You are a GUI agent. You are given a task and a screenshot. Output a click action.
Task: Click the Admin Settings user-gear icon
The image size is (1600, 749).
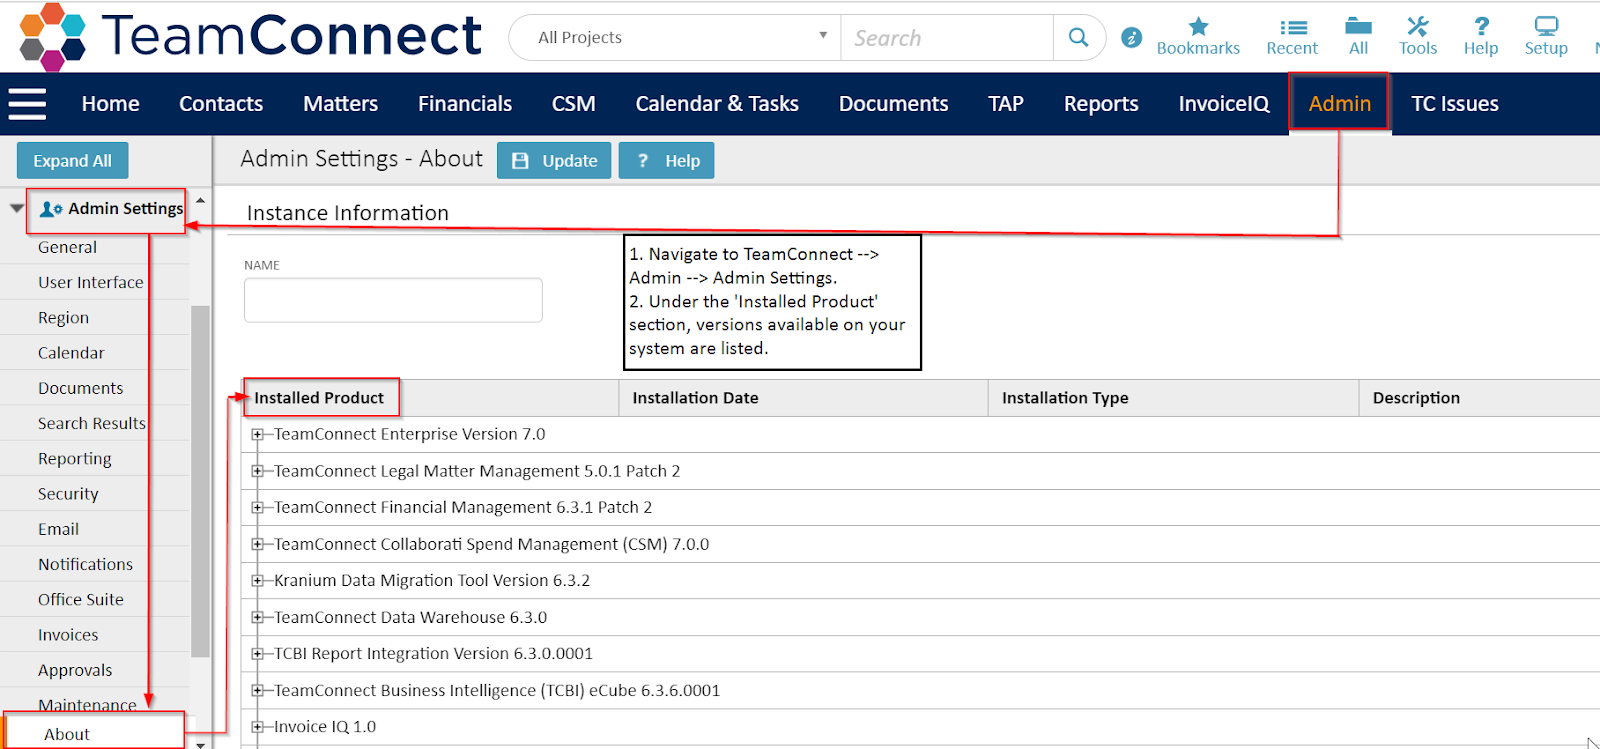click(51, 209)
